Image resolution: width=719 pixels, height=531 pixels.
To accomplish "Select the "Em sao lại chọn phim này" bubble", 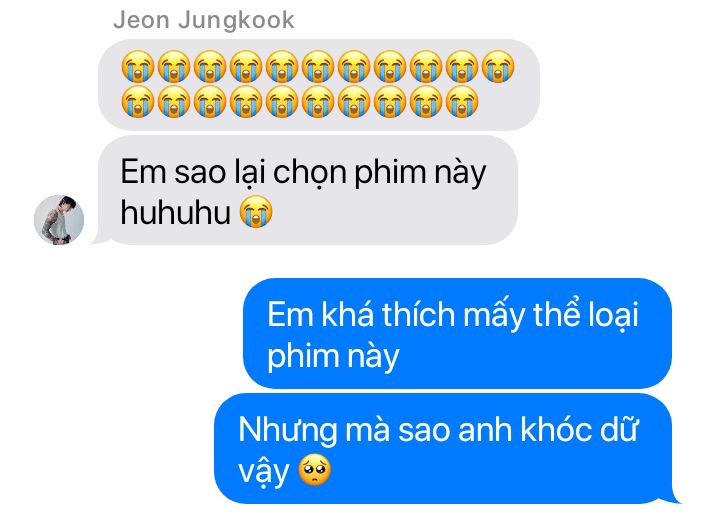I will (305, 190).
